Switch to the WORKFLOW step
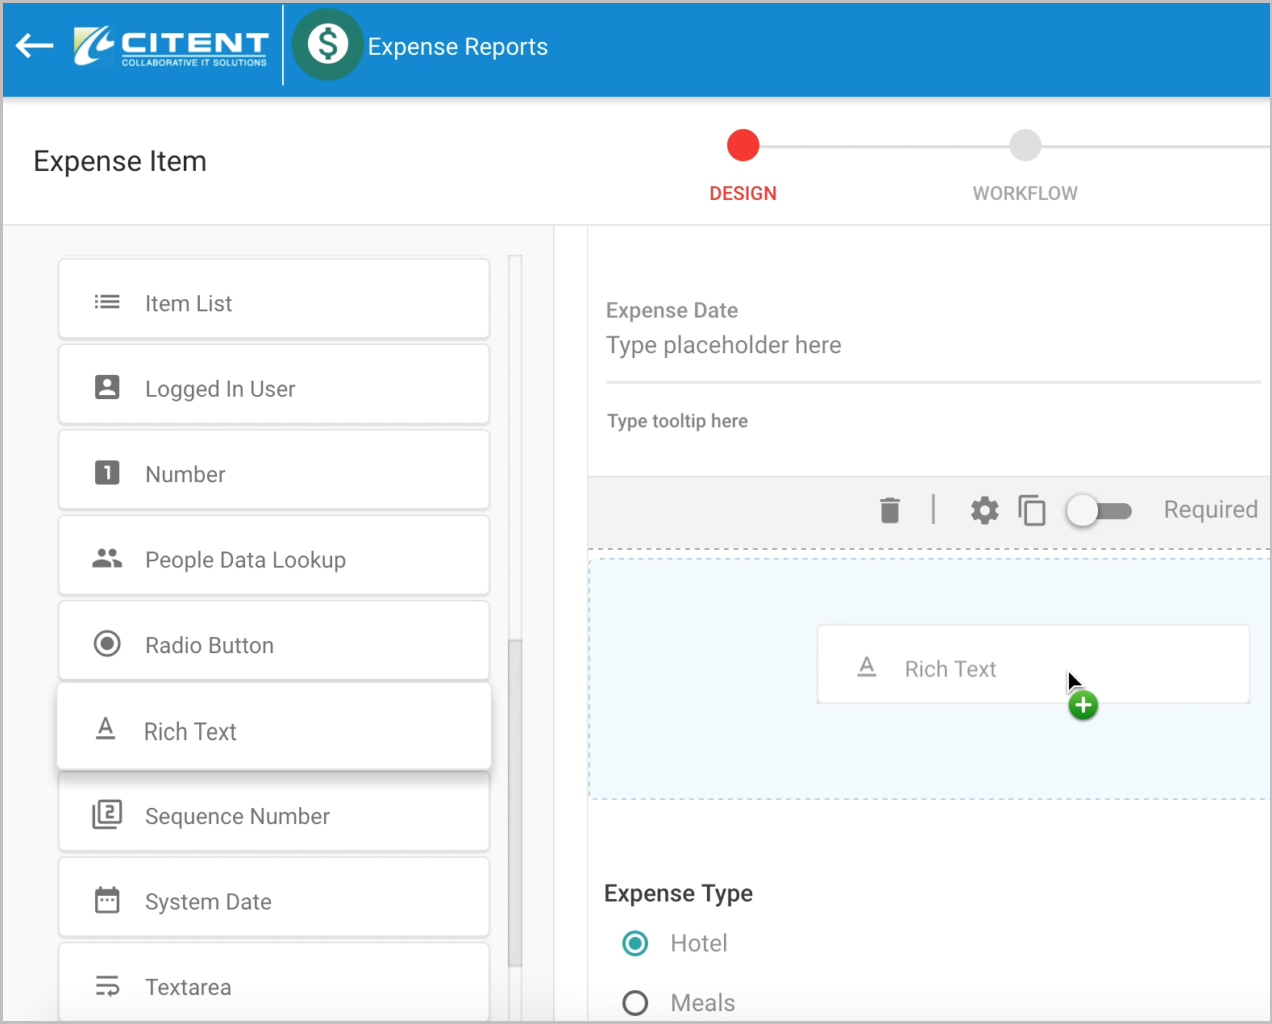The height and width of the screenshot is (1024, 1272). pos(1025,193)
